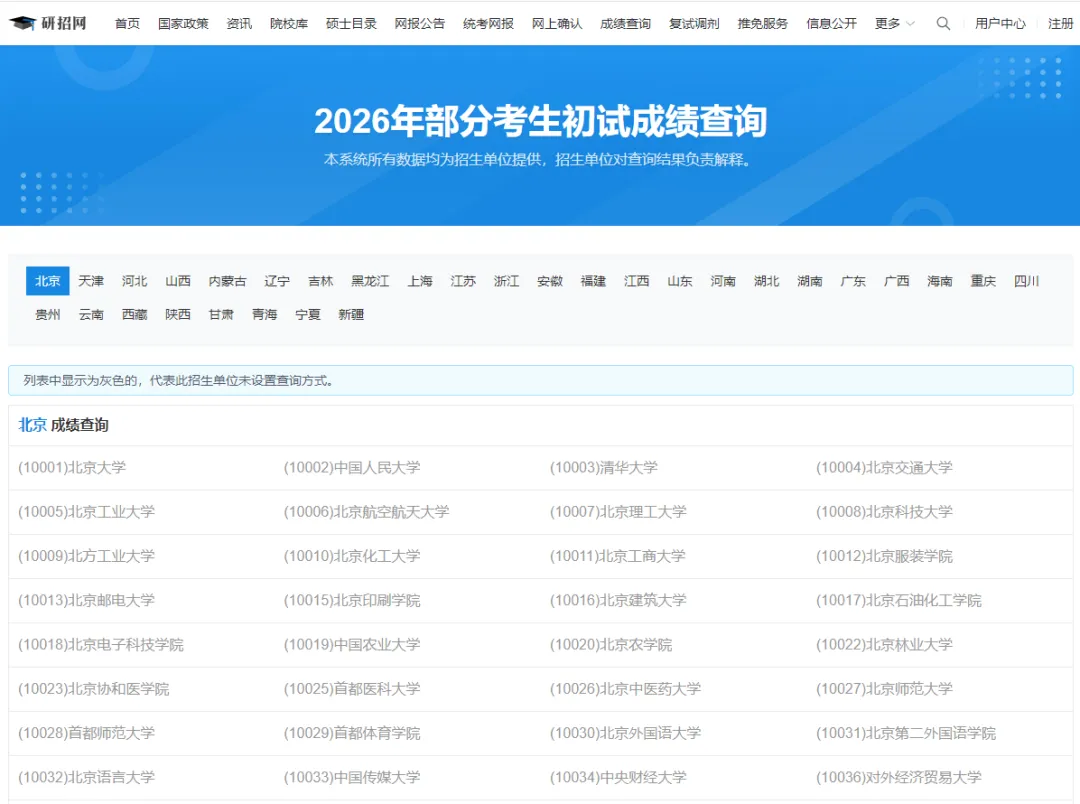Image resolution: width=1080 pixels, height=804 pixels.
Task: Select the 福建 province tab
Action: [x=593, y=280]
